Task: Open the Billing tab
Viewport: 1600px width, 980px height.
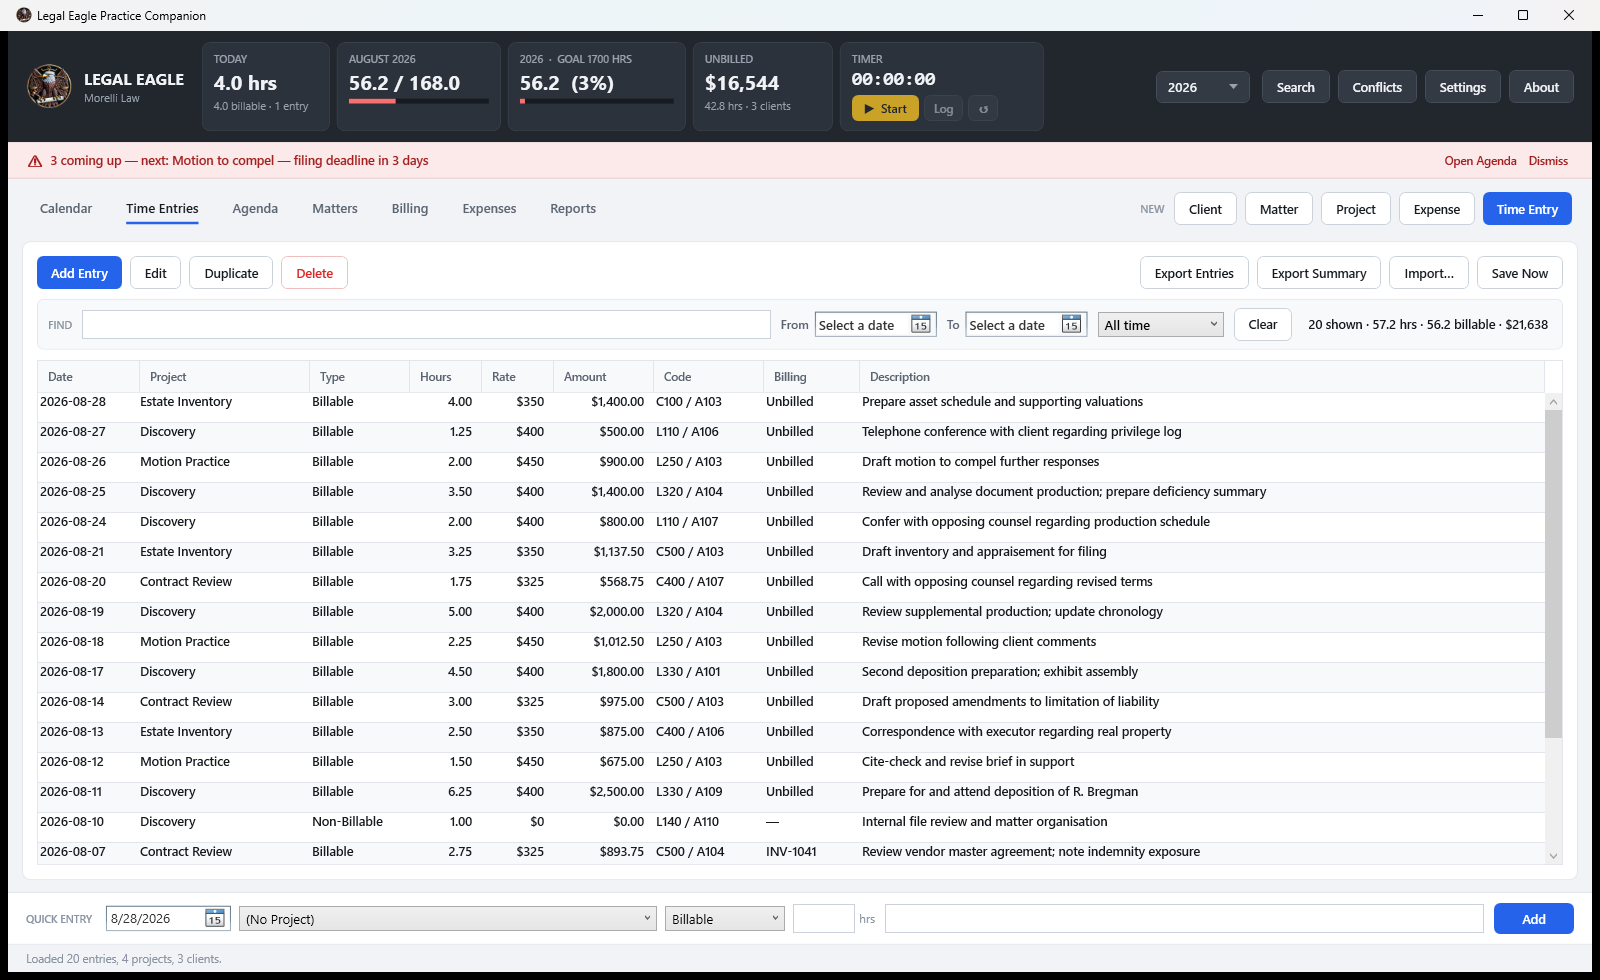Action: click(x=410, y=209)
